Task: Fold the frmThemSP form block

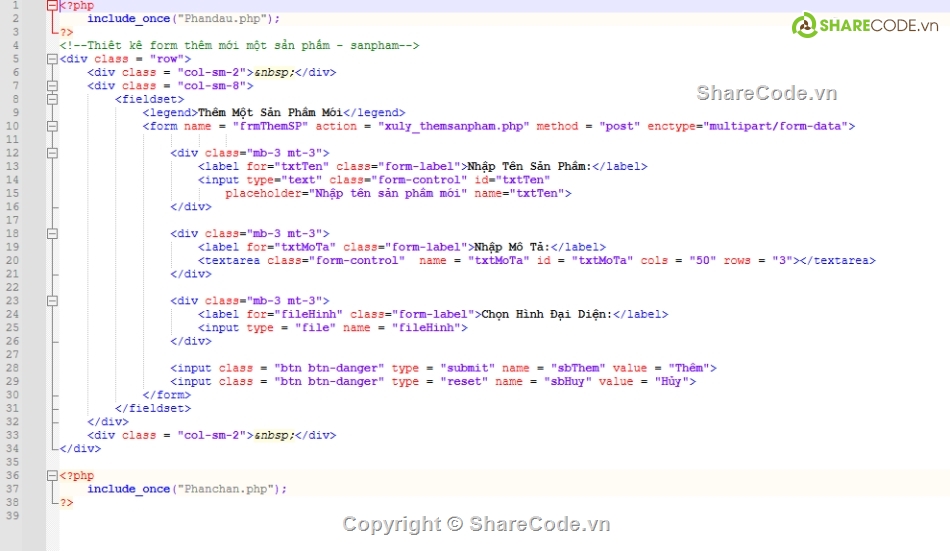Action: coord(52,126)
